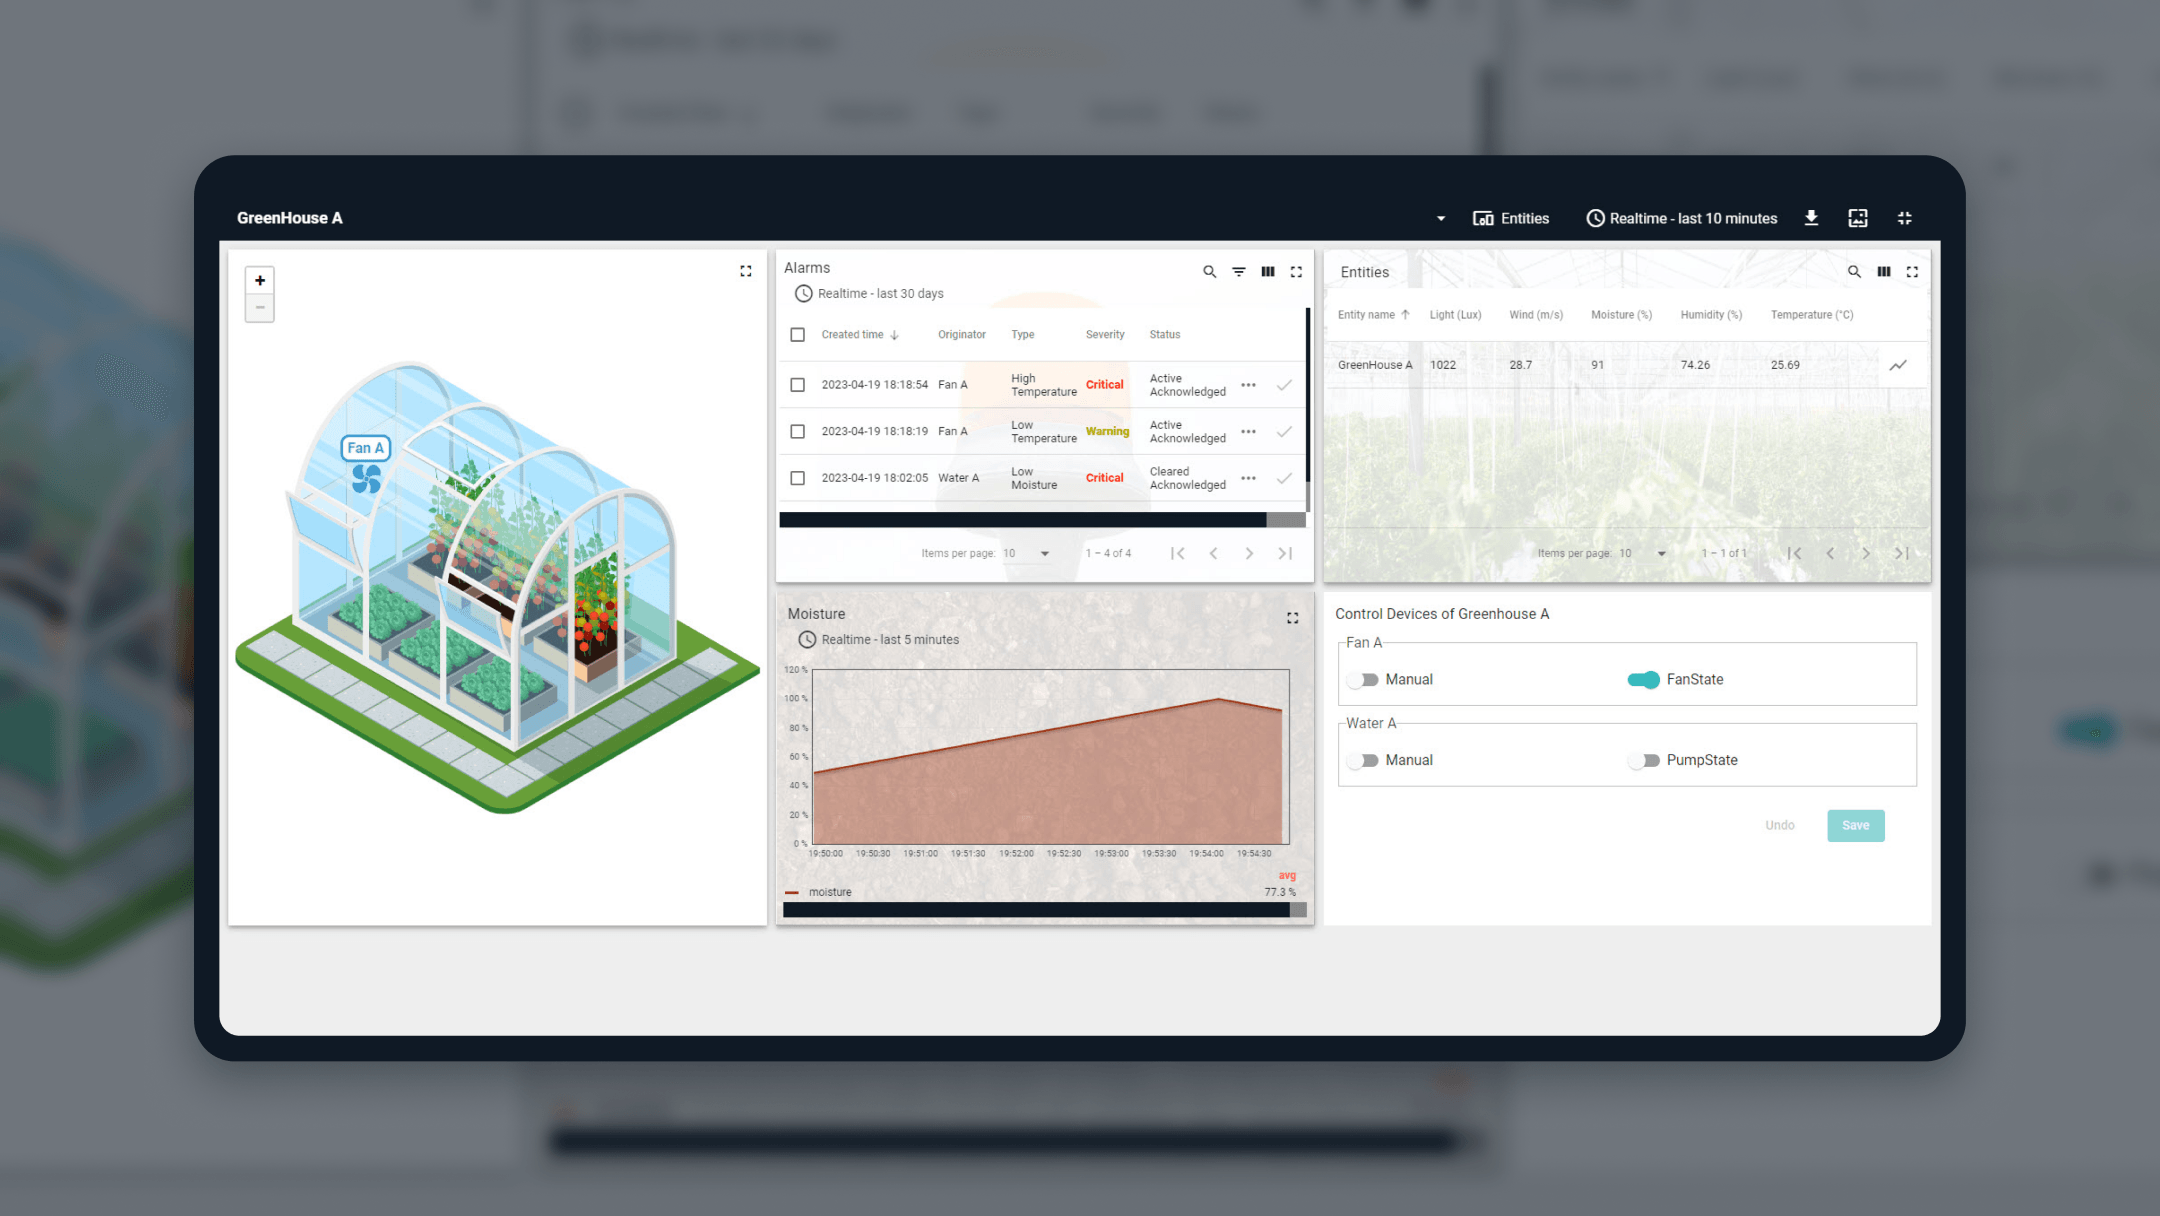
Task: Click the Save button
Action: point(1855,825)
